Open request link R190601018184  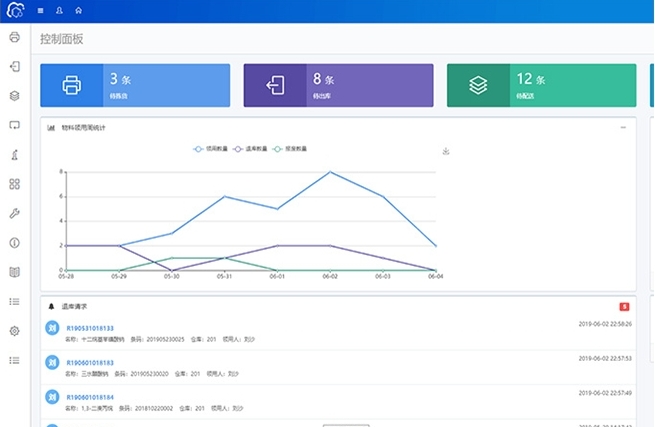click(90, 397)
